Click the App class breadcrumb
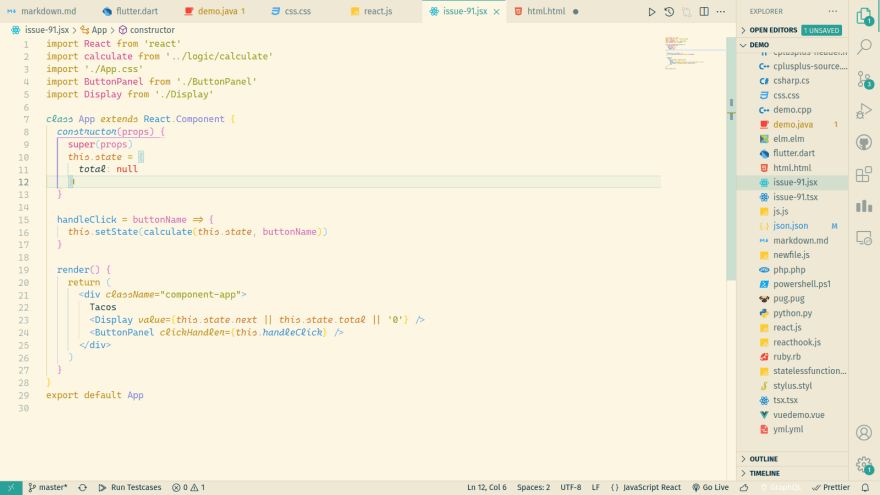 point(94,30)
